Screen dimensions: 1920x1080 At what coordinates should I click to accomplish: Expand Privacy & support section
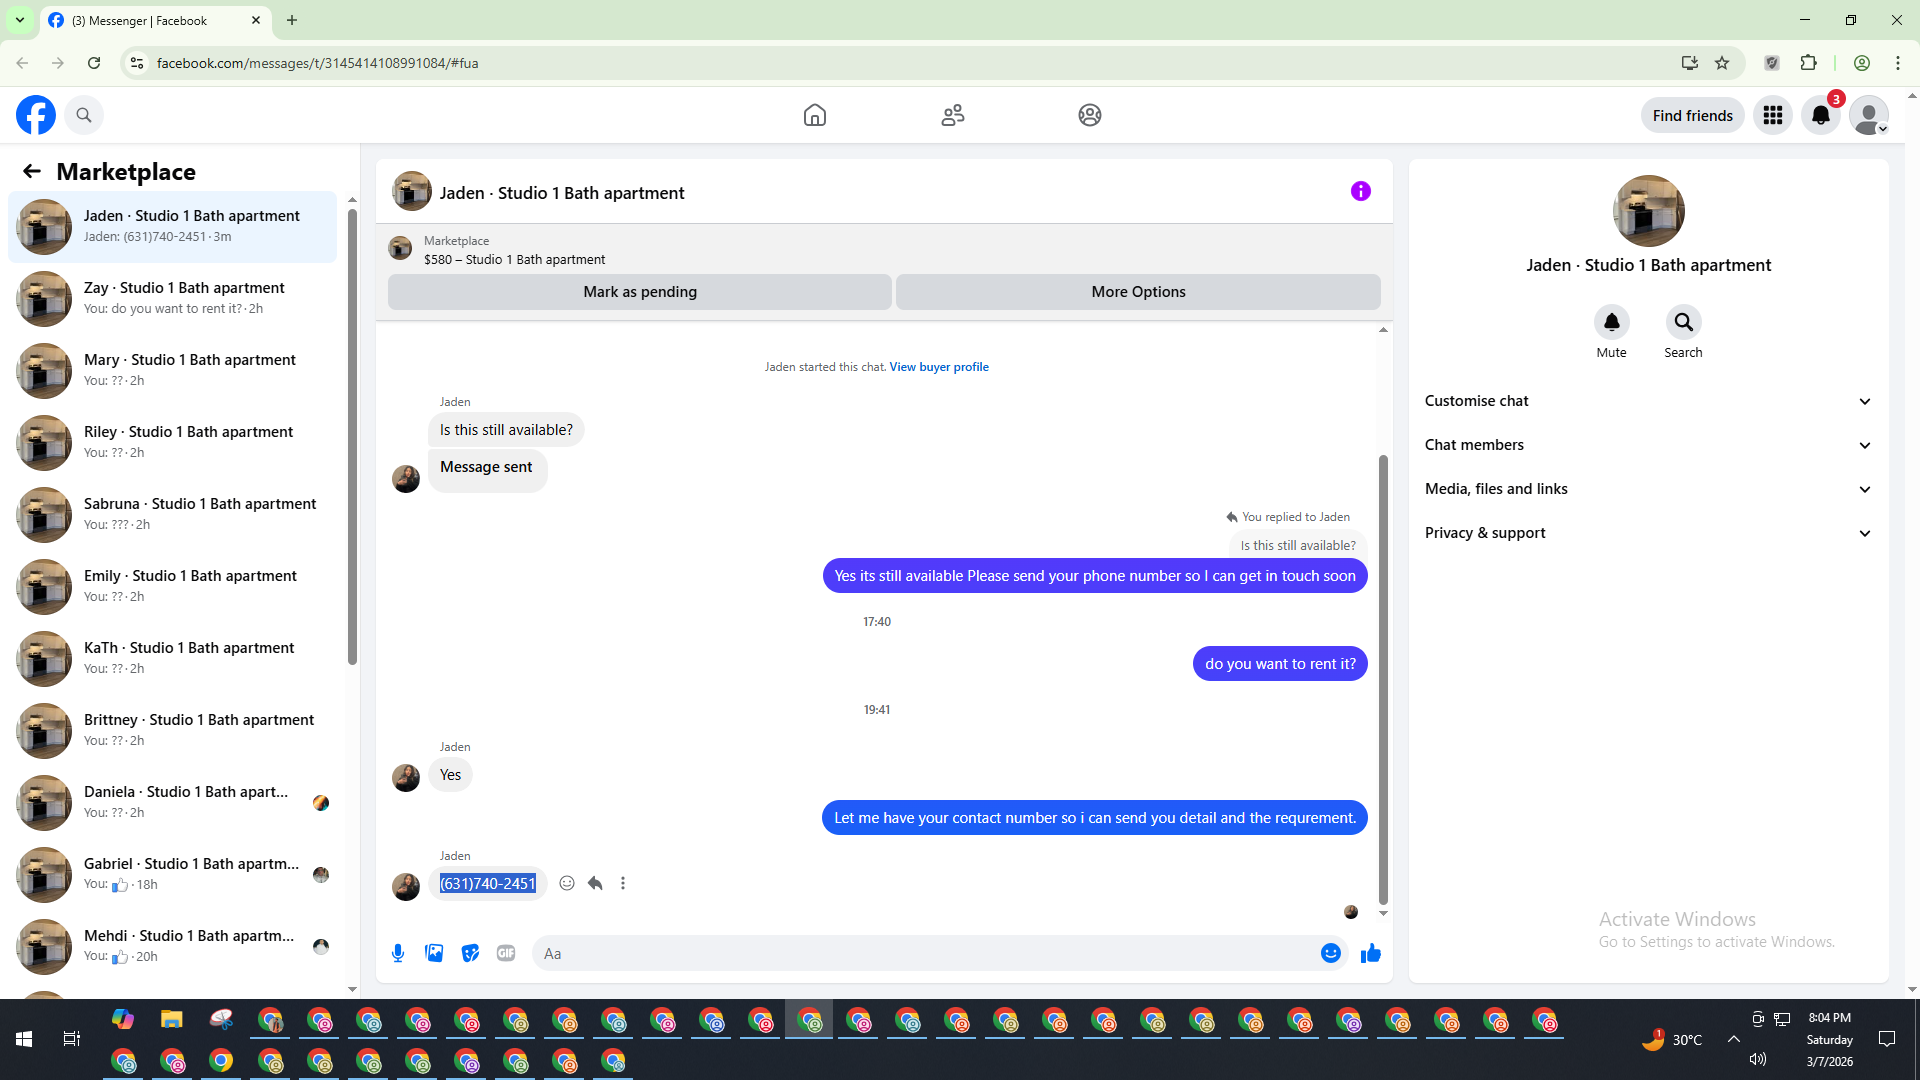1648,533
